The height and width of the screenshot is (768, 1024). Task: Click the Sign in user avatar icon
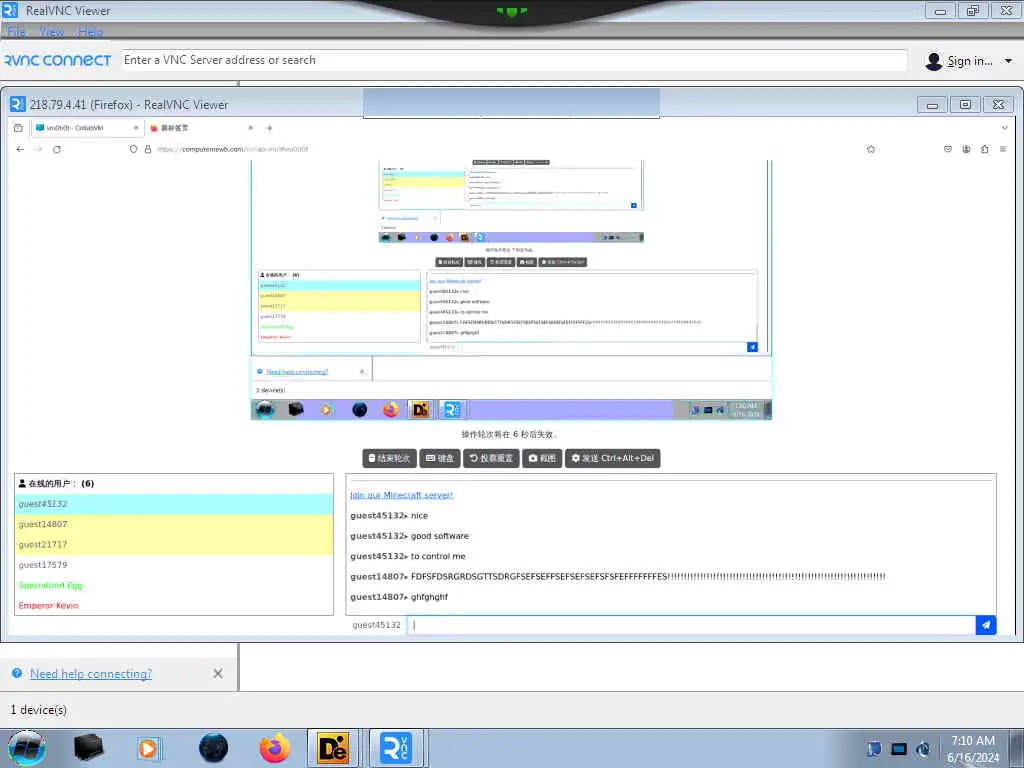pyautogui.click(x=934, y=61)
